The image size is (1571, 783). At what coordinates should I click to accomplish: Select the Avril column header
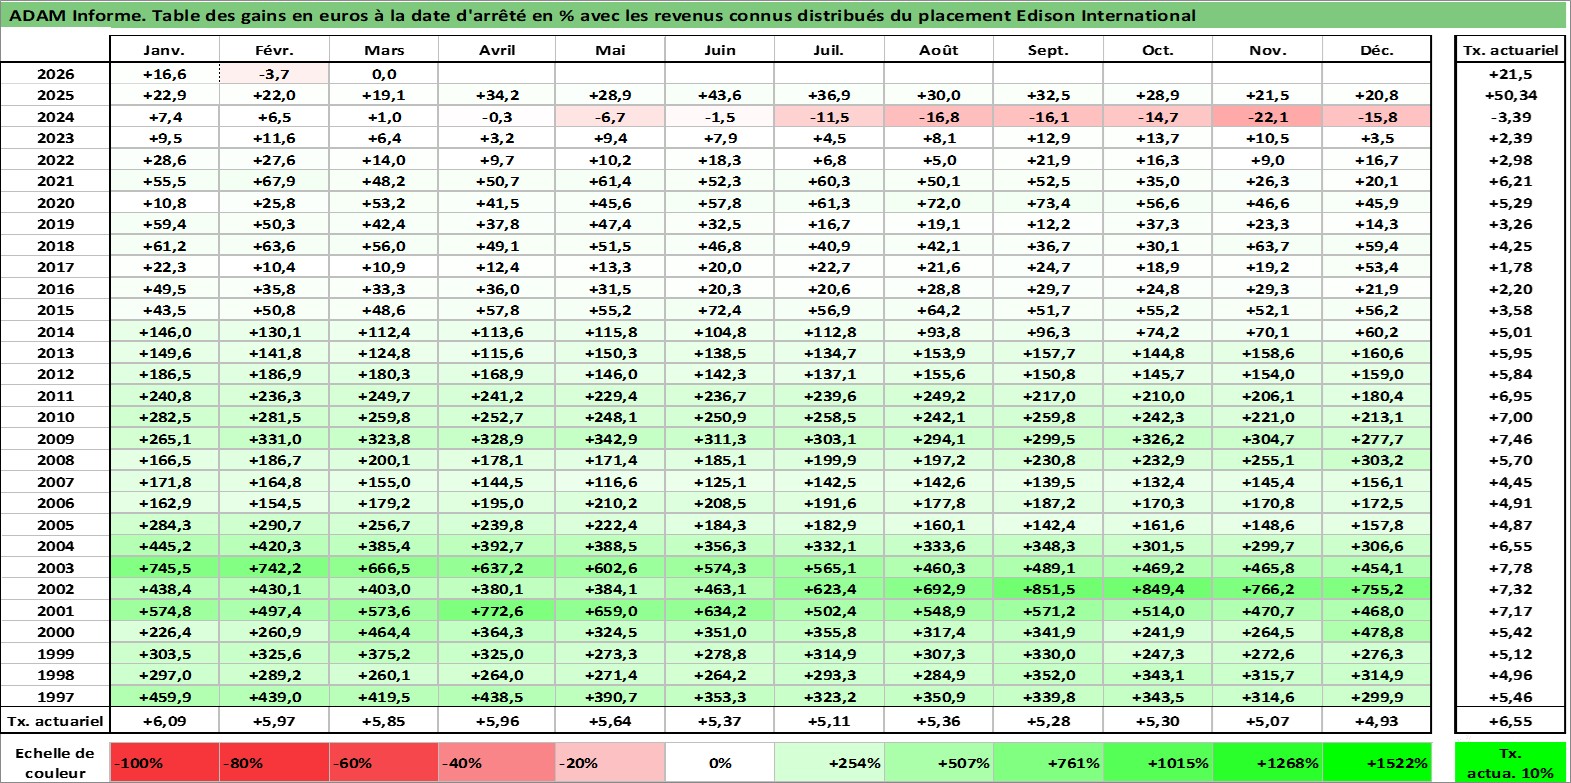pyautogui.click(x=497, y=50)
